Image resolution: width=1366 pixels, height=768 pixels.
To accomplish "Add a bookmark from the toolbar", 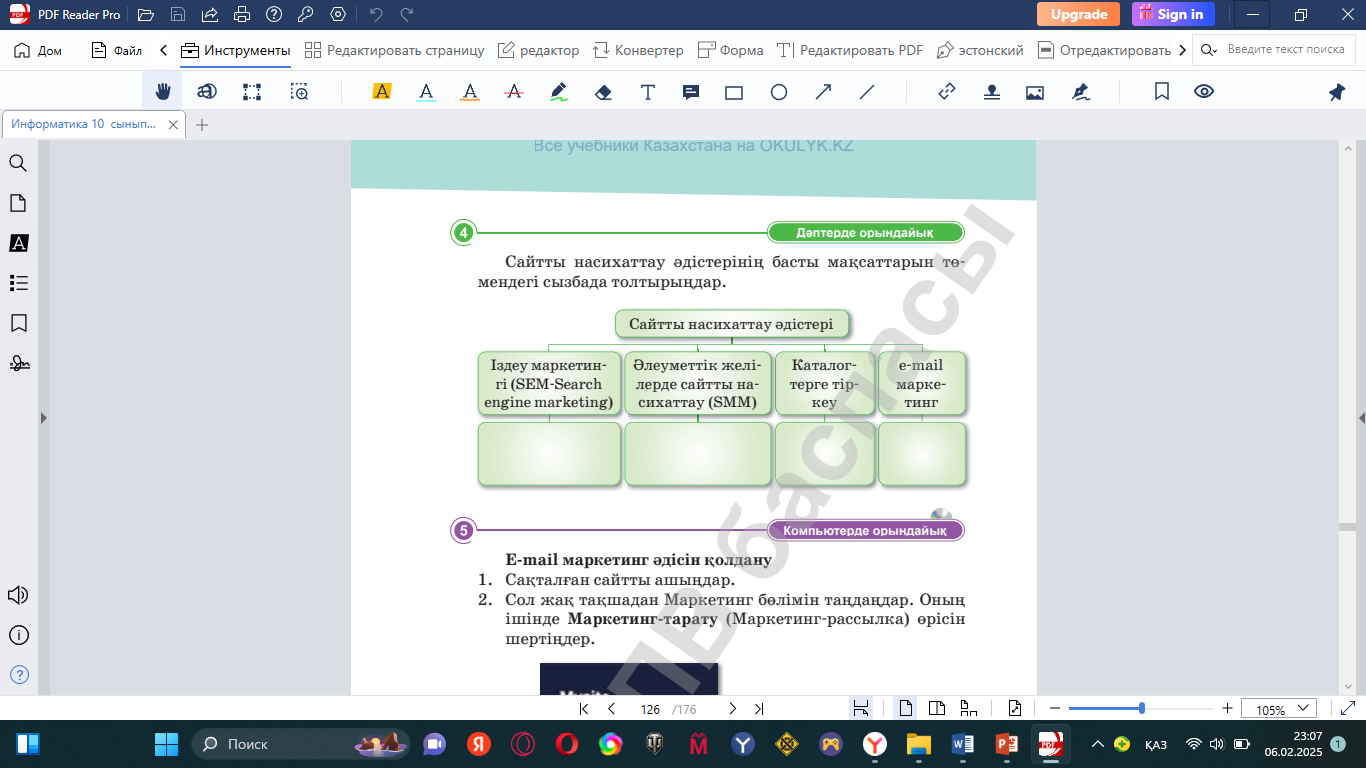I will (1162, 92).
